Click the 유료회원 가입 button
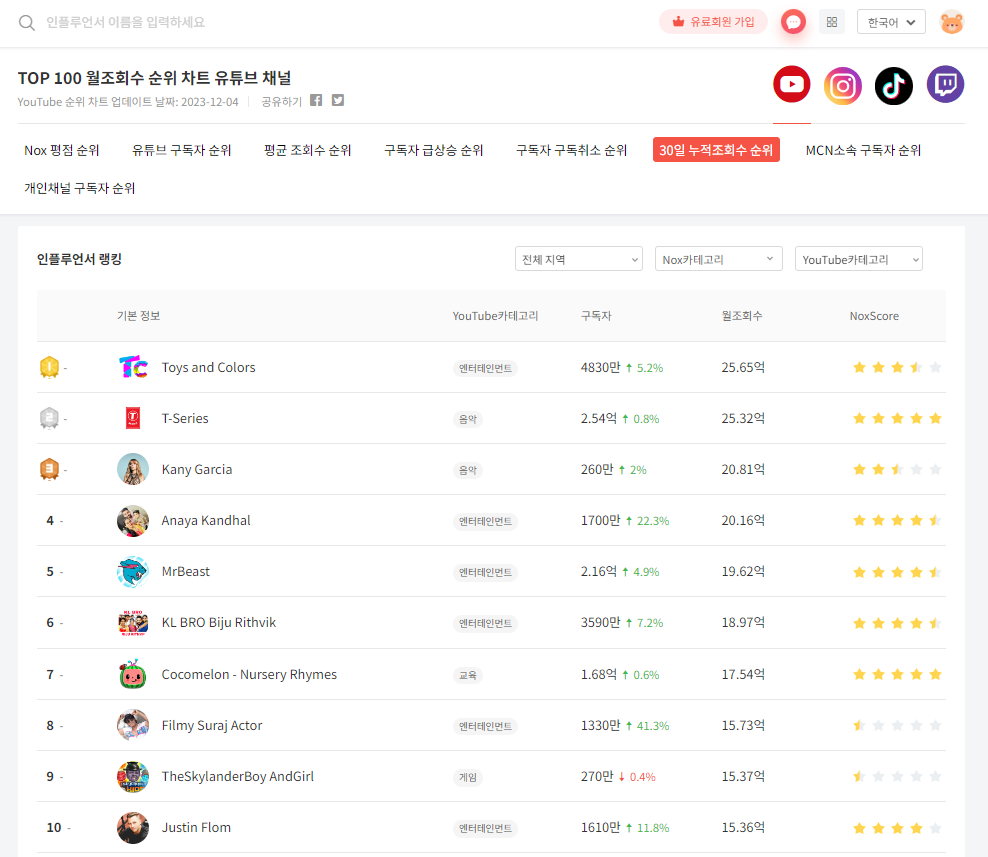988x857 pixels. tap(713, 22)
